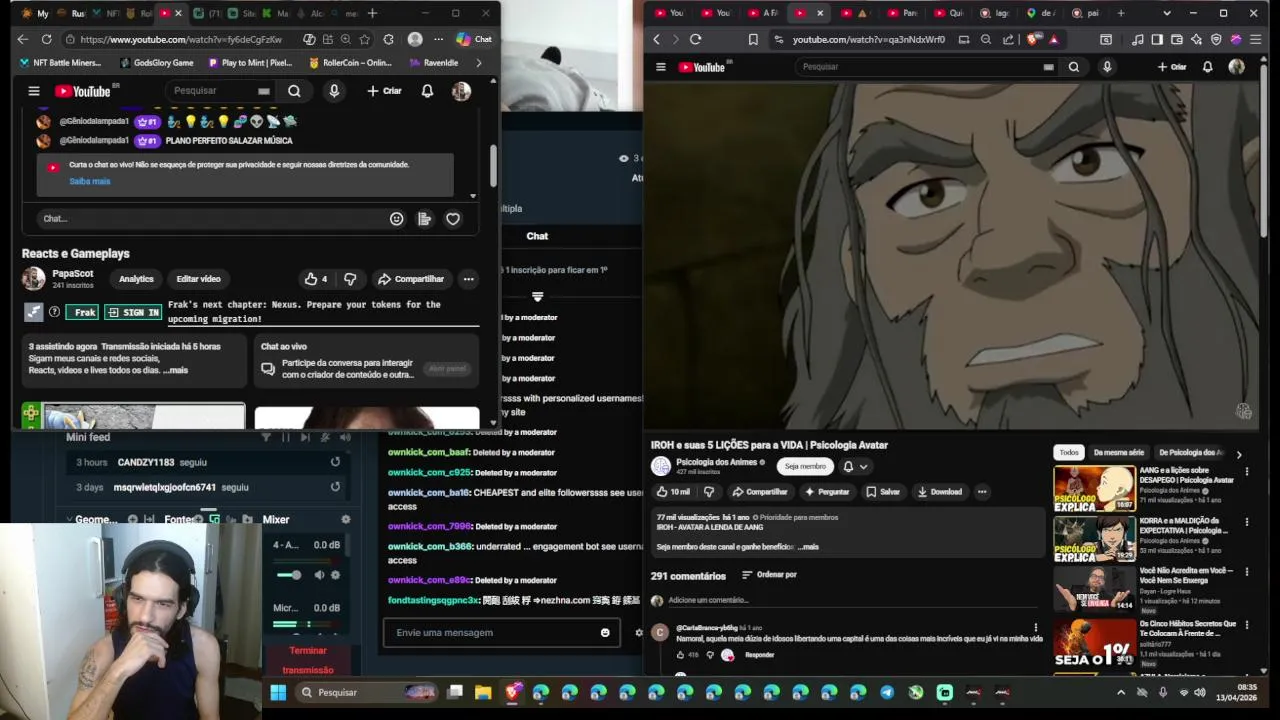The width and height of the screenshot is (1280, 720).
Task: Open emoji picker in left YouTube live chat
Action: tap(397, 219)
